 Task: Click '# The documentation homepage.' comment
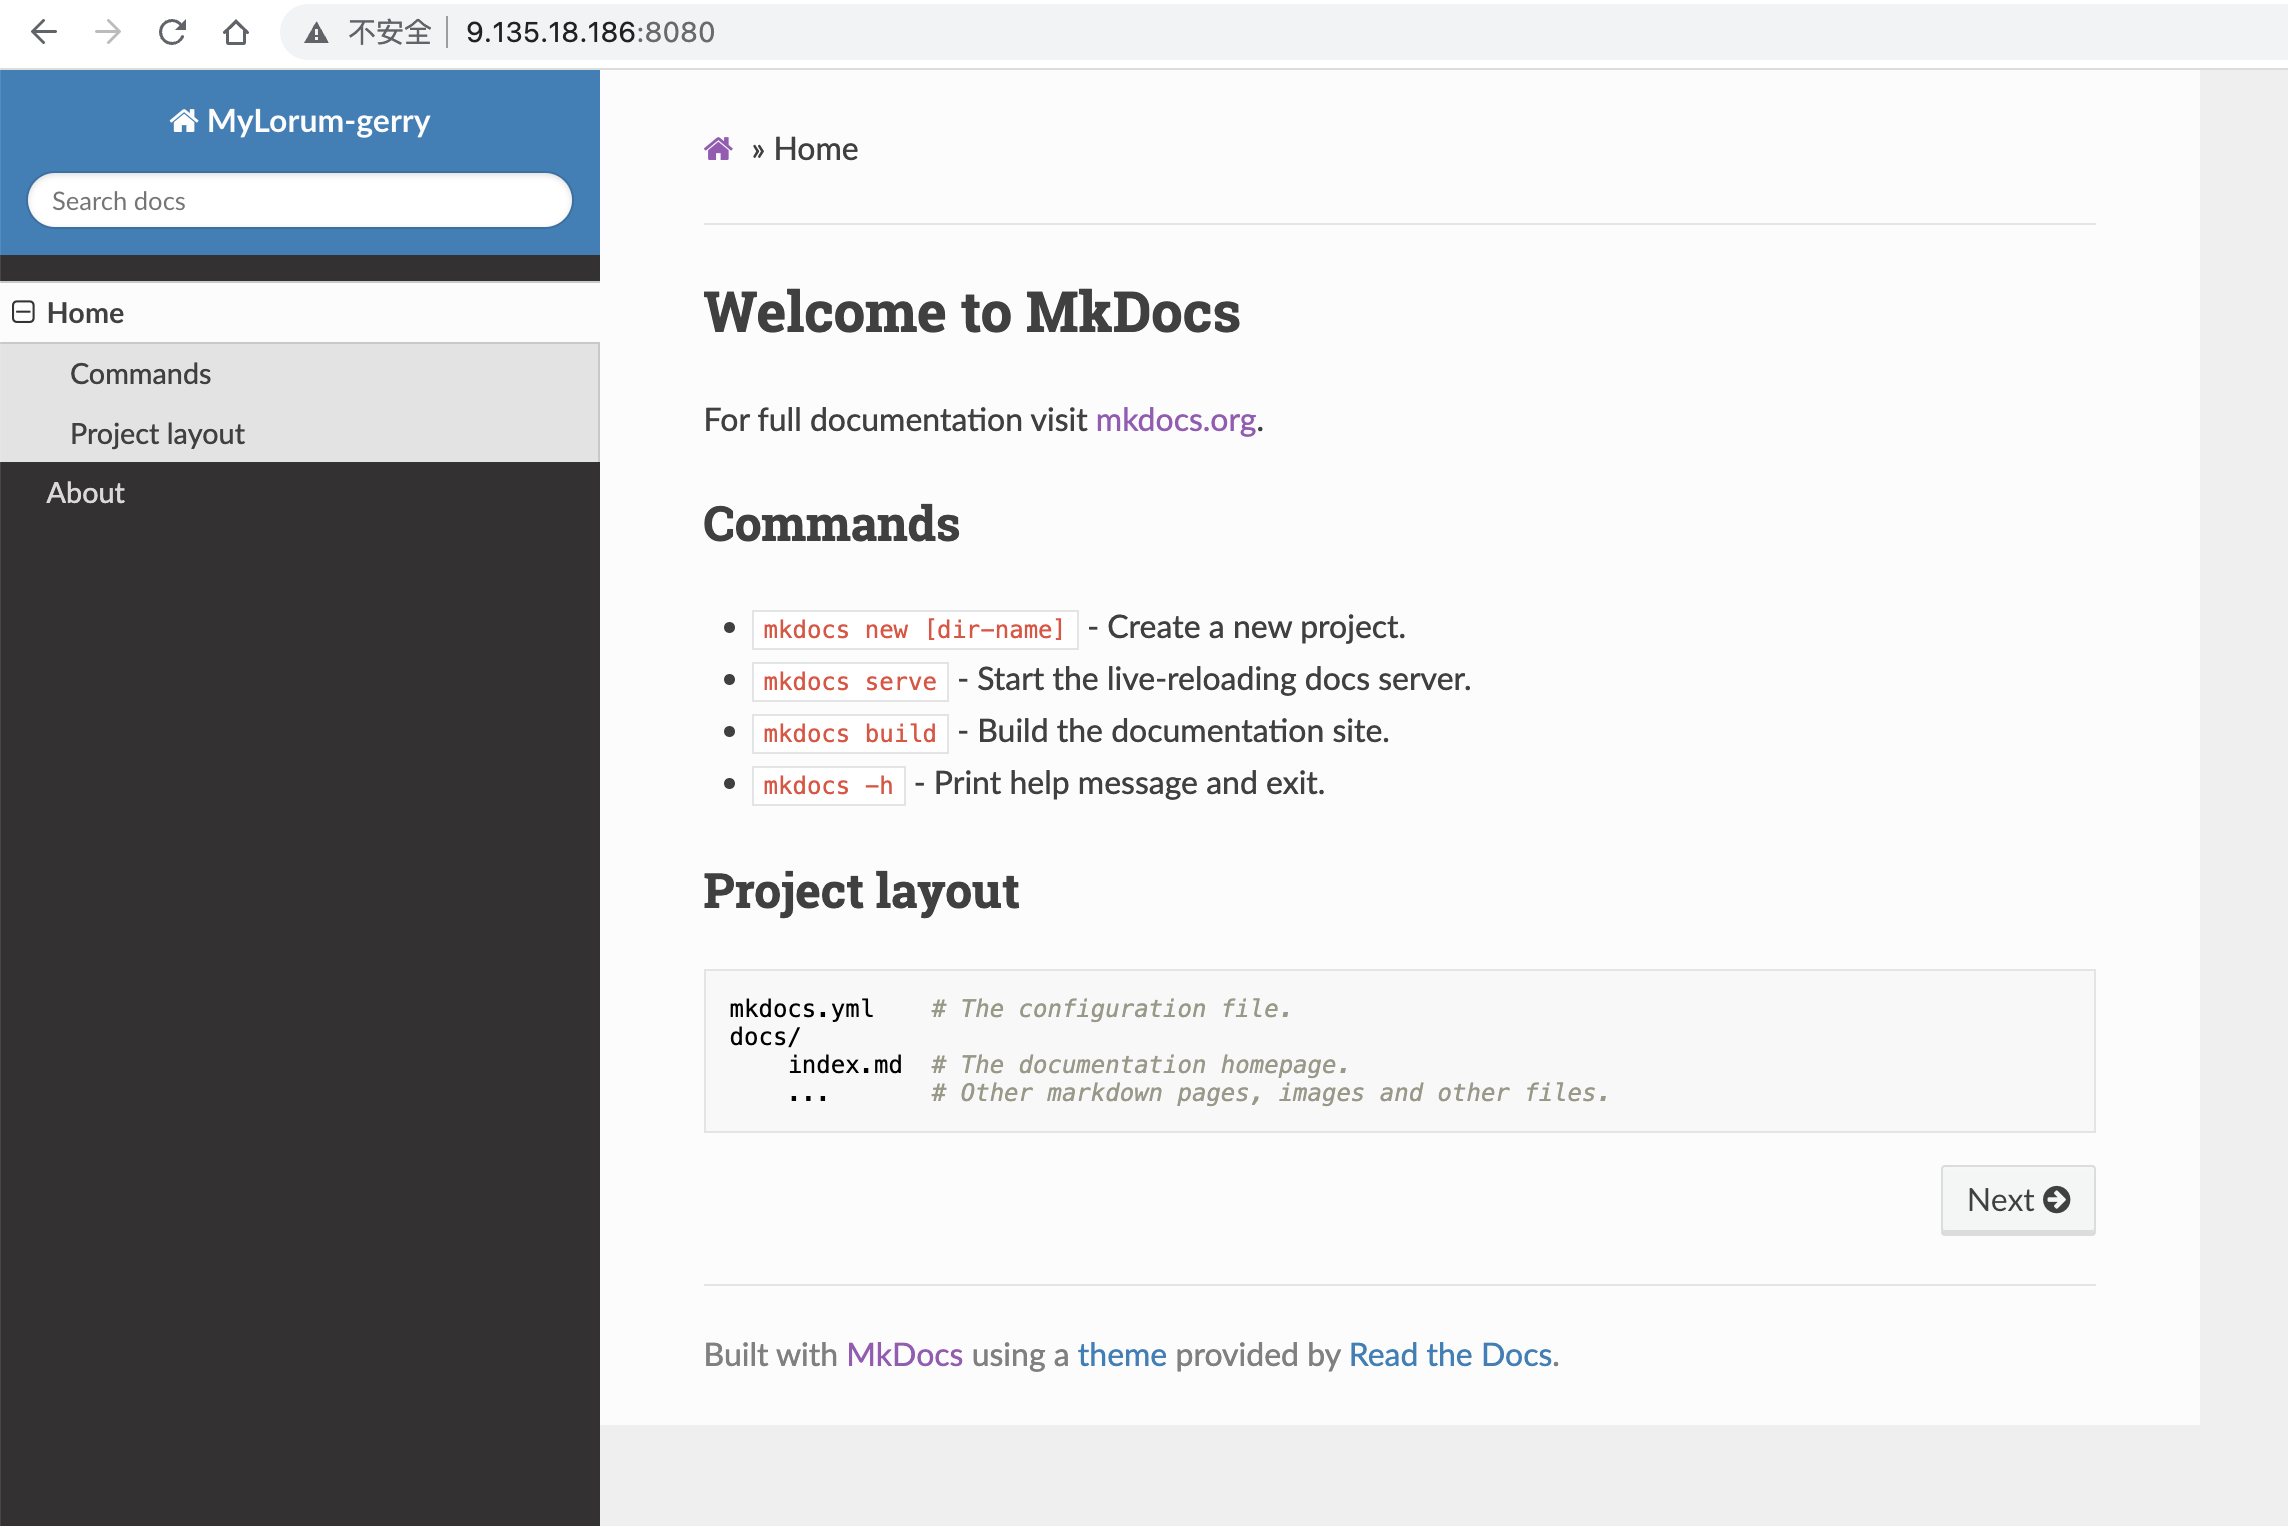coord(1140,1065)
